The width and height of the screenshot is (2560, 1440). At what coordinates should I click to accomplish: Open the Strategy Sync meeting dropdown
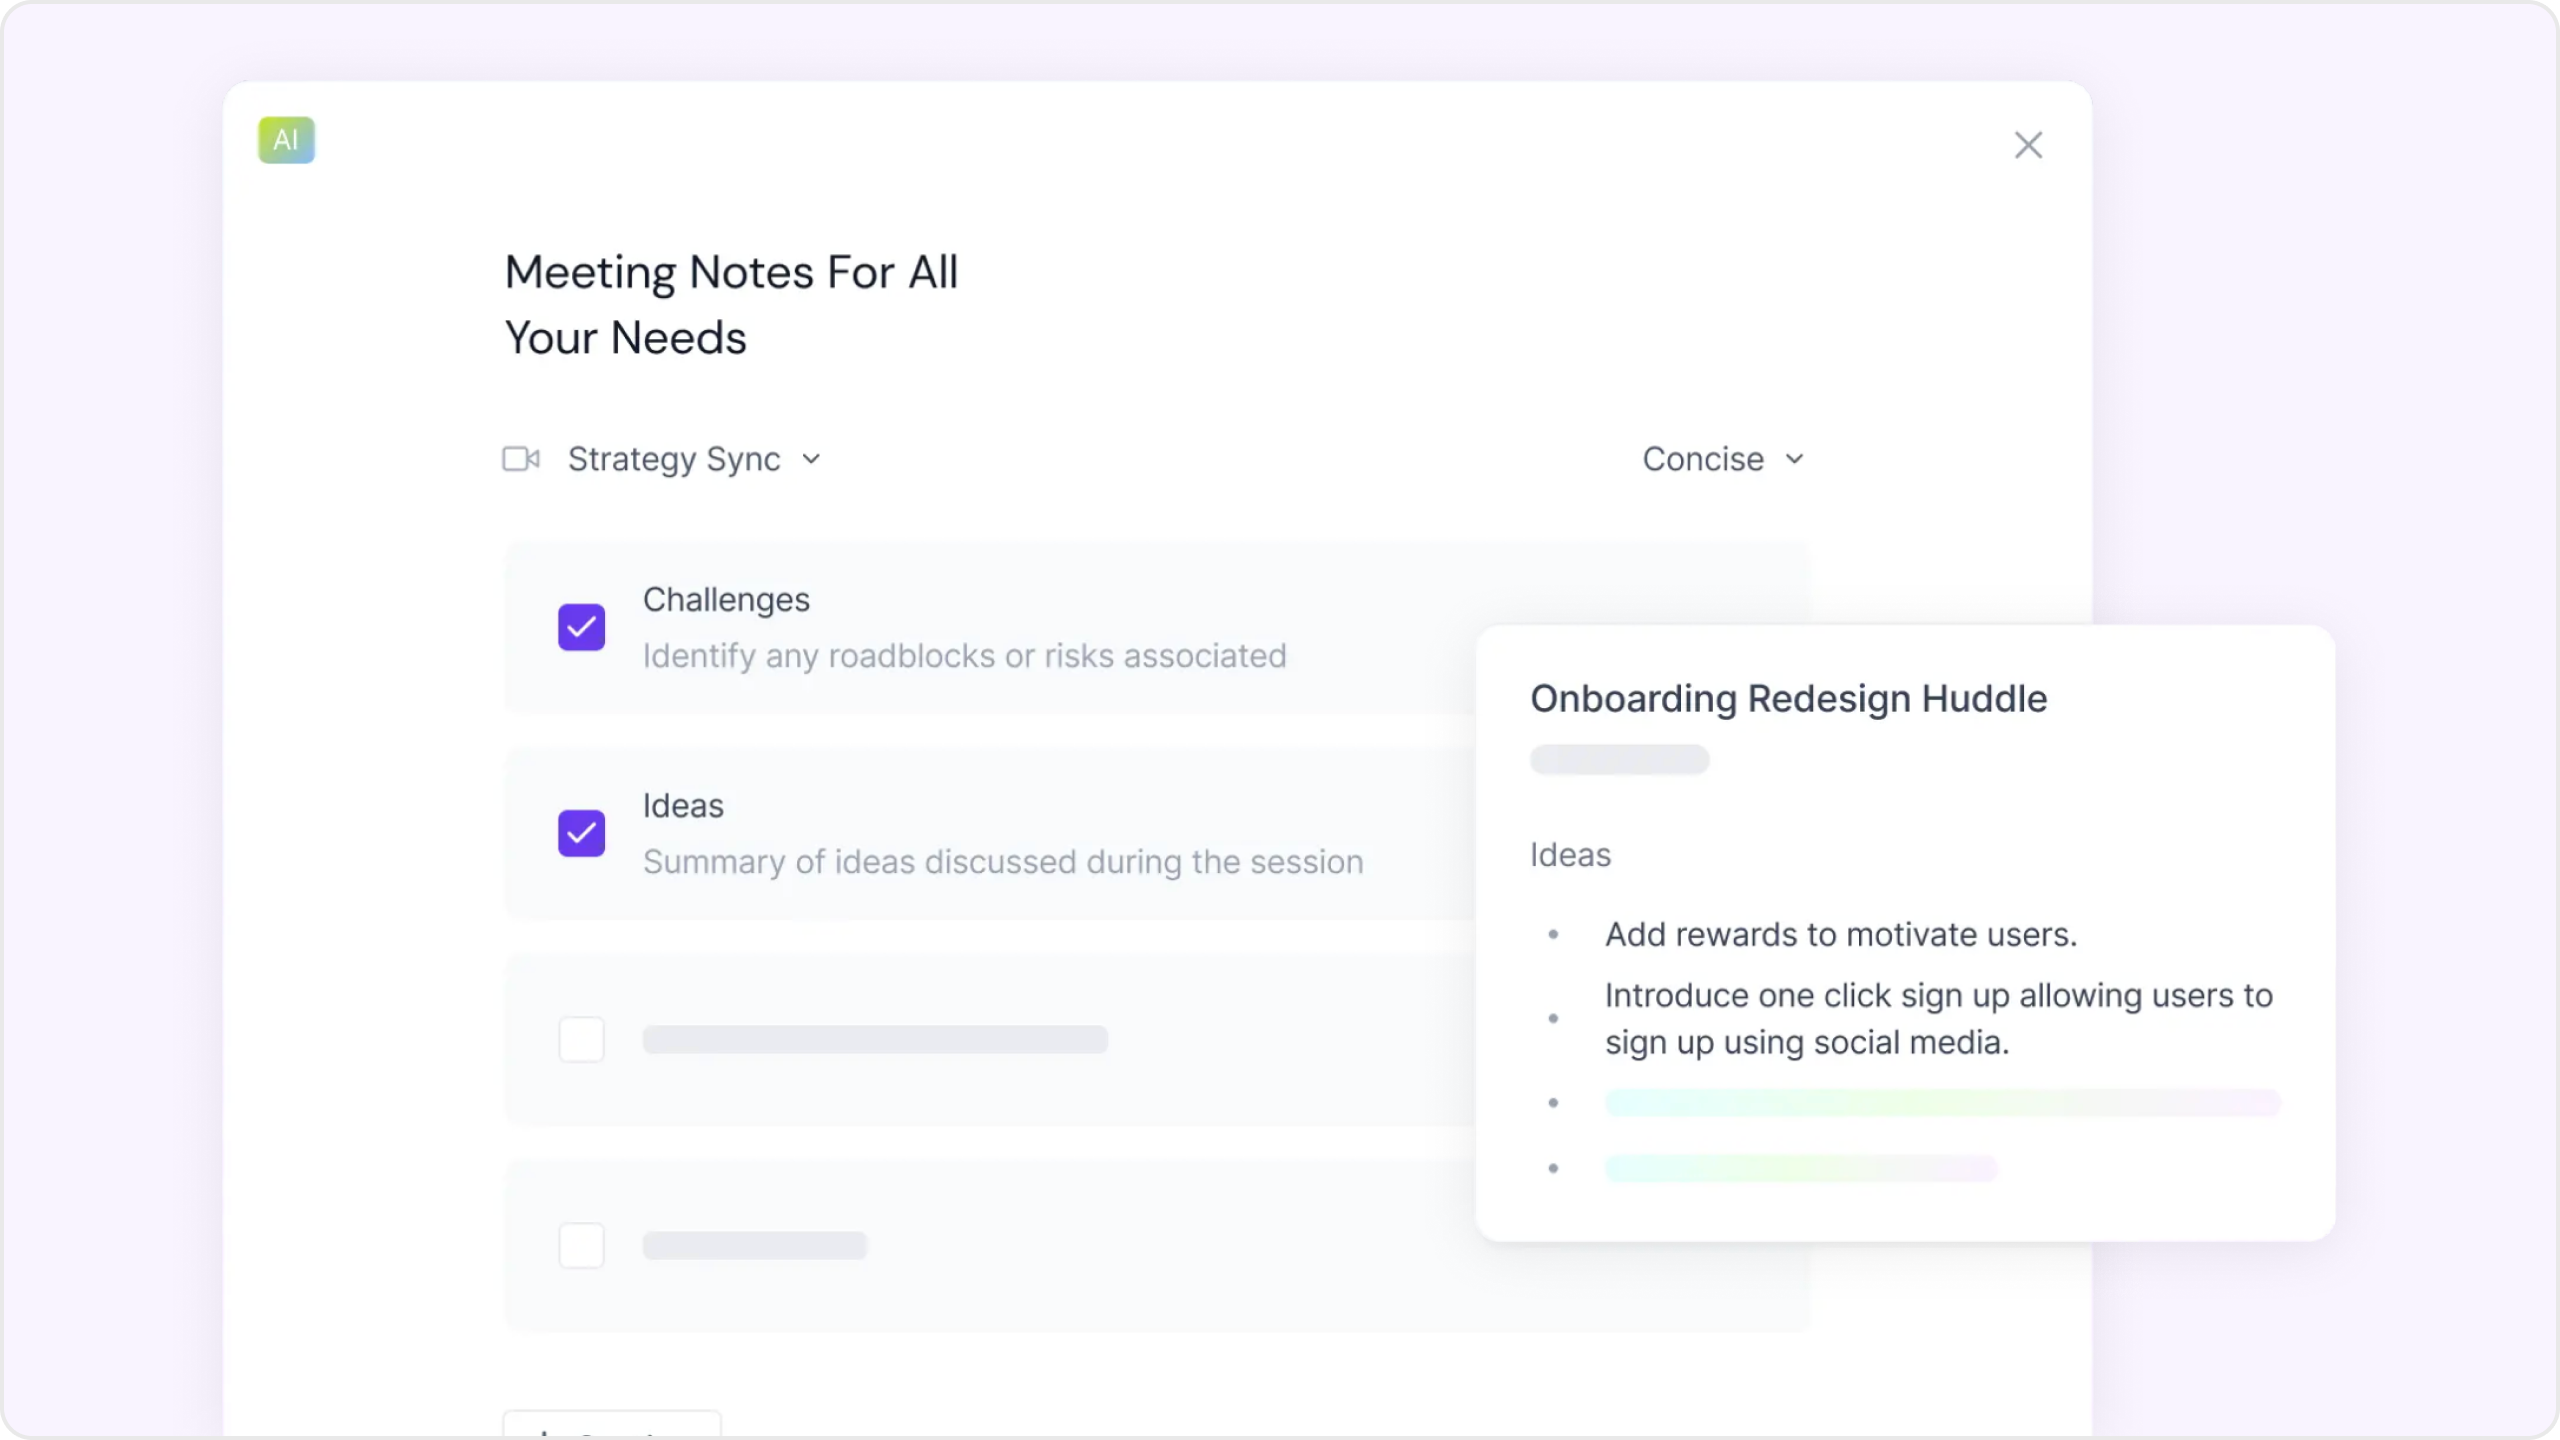(674, 459)
